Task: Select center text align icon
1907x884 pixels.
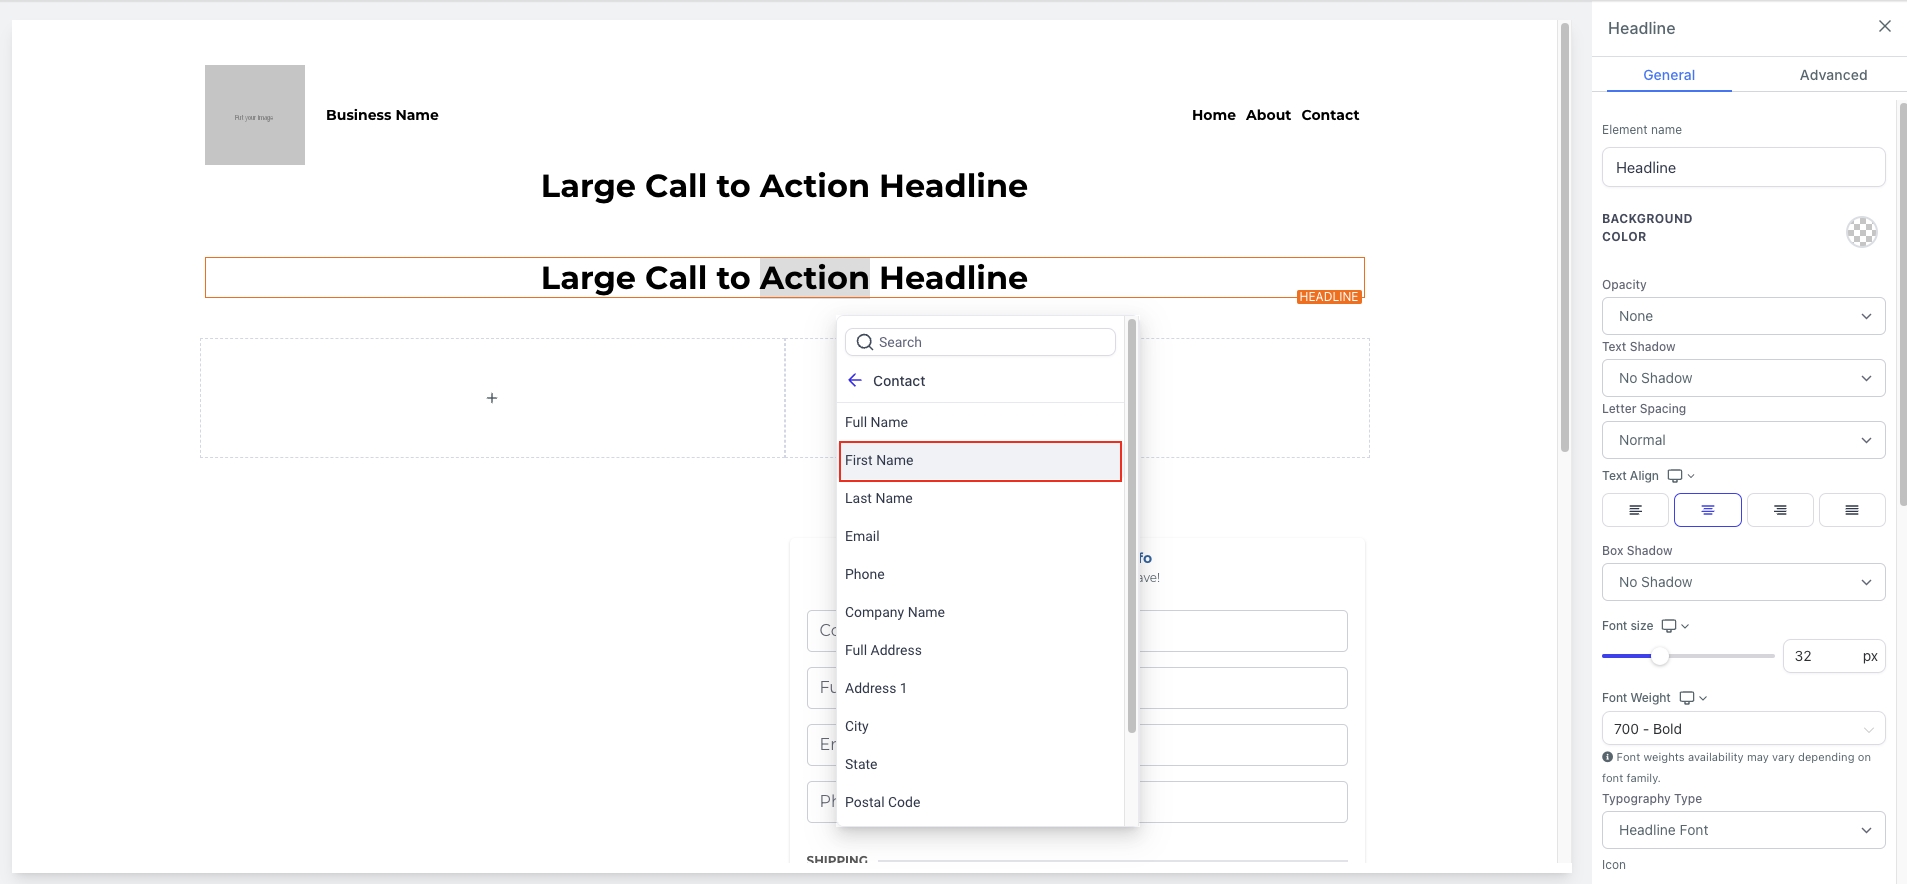Action: click(x=1707, y=510)
